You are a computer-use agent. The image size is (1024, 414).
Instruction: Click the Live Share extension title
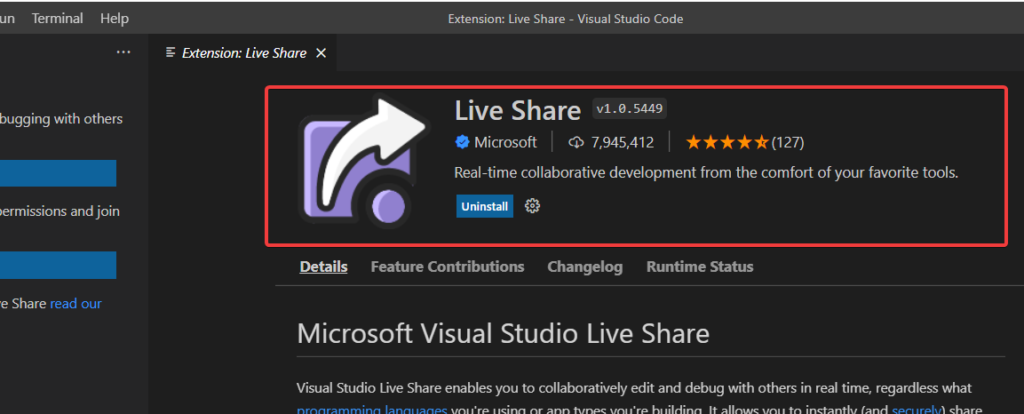[518, 110]
